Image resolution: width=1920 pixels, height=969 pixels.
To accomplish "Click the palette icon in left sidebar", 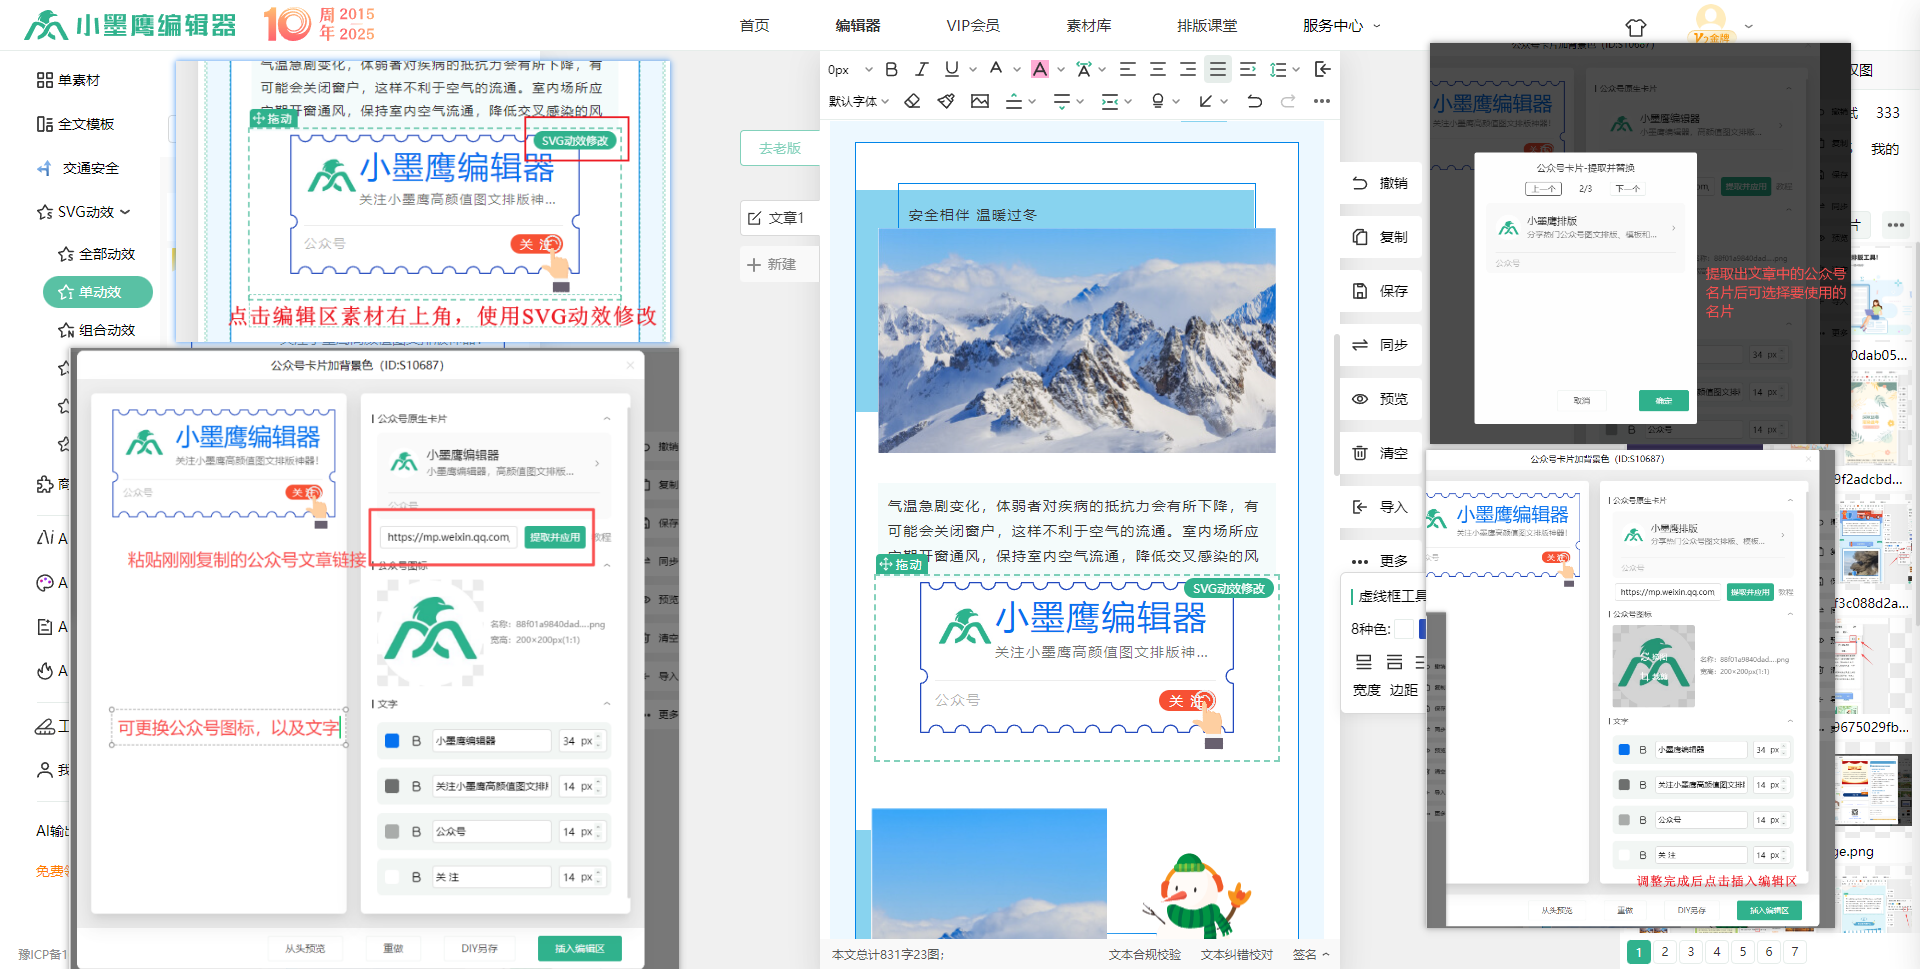I will (x=45, y=583).
